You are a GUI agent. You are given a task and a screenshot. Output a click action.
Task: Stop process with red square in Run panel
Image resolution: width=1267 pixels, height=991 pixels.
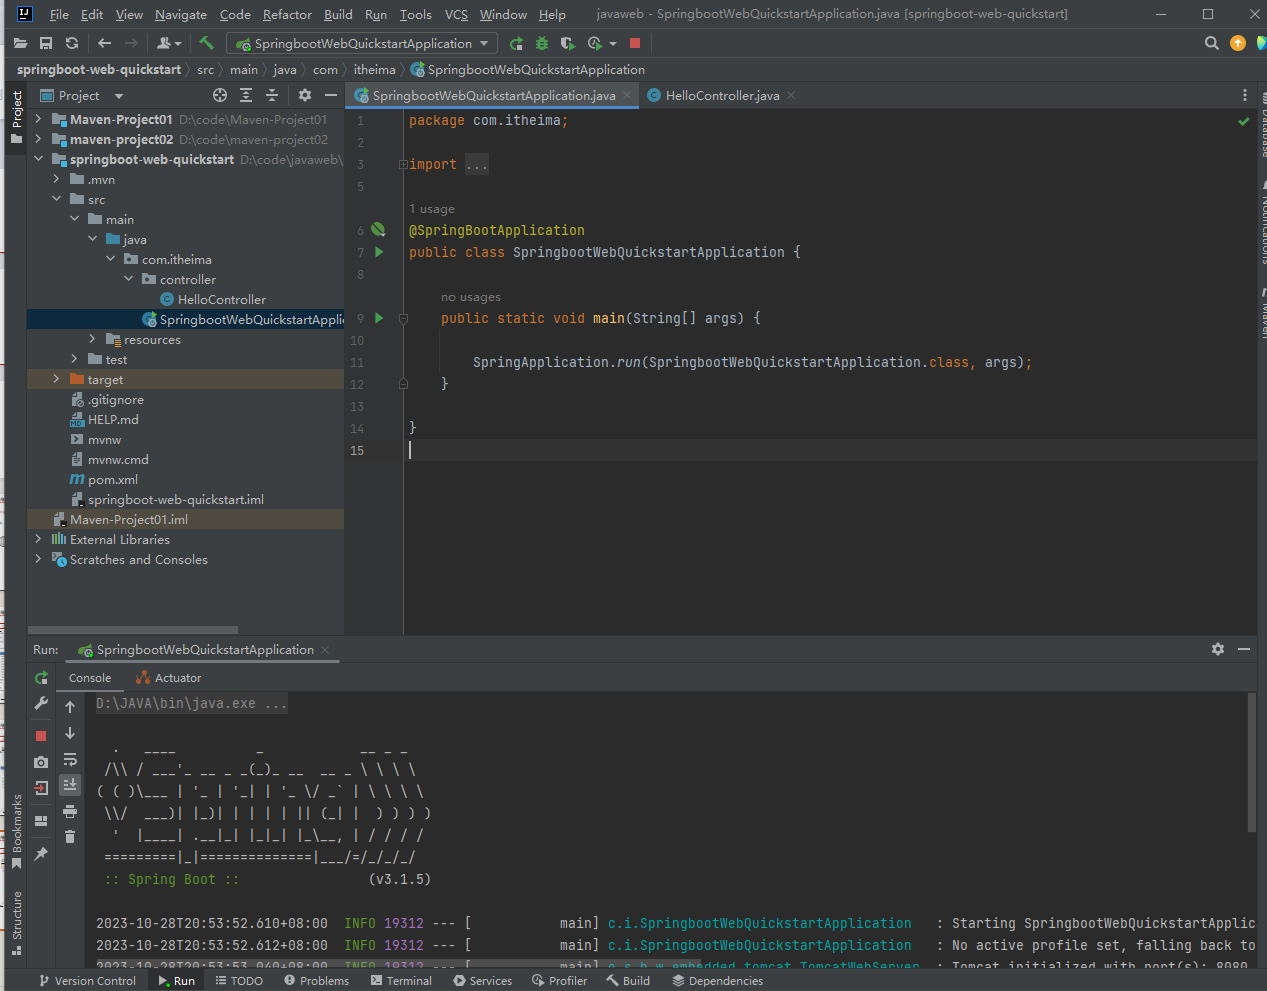(41, 736)
